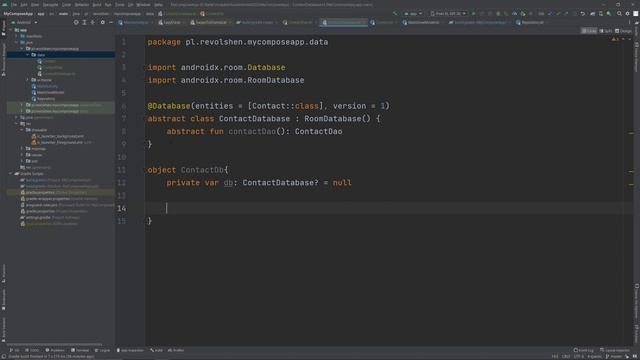Open IDE settings gear in top toolbar
The image size is (640, 360).
pos(627,13)
